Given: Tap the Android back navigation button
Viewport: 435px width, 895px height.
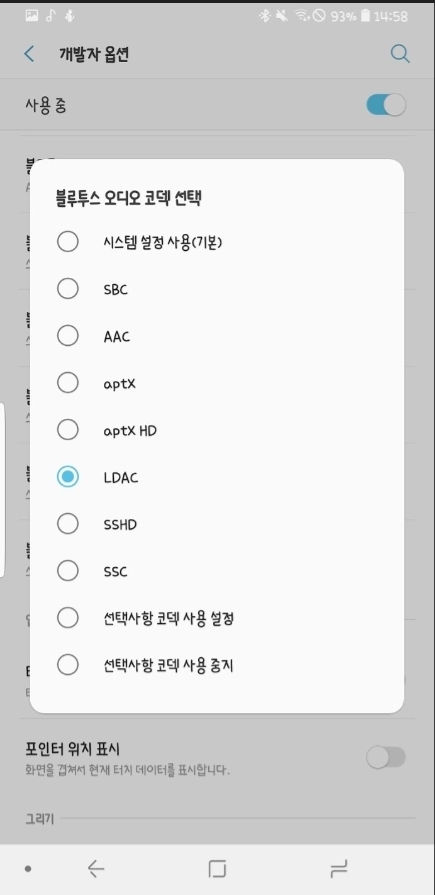Looking at the screenshot, I should tap(96, 869).
